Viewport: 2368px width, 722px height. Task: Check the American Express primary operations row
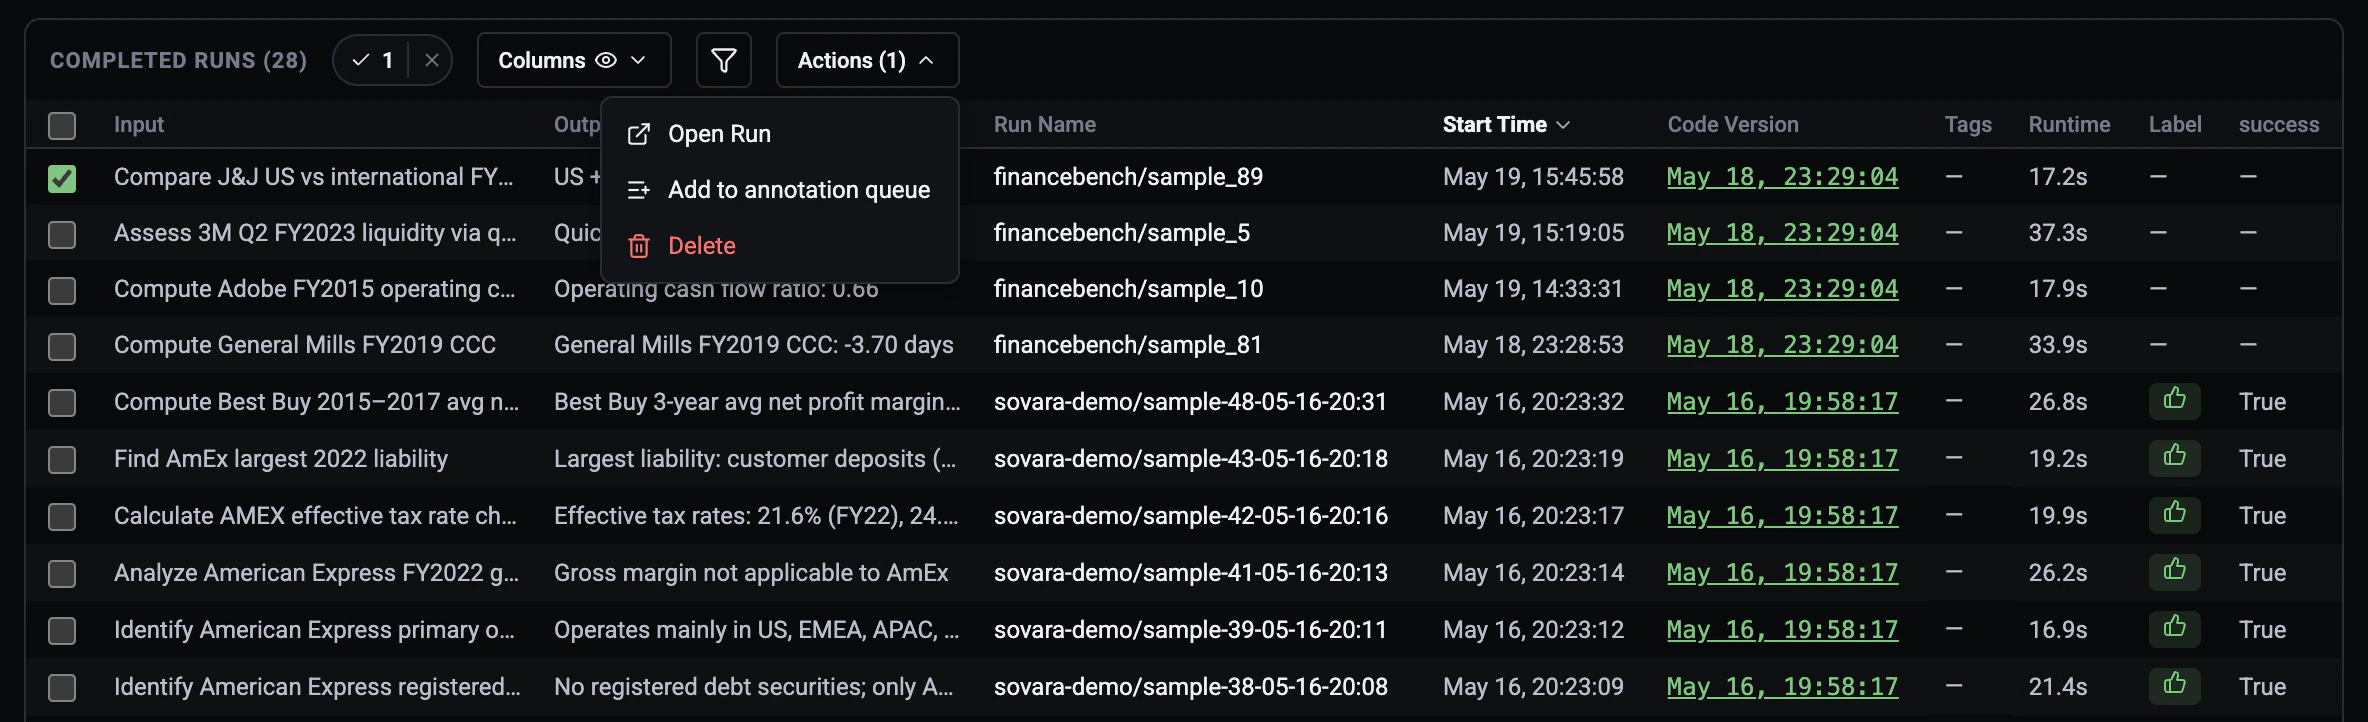pos(62,630)
